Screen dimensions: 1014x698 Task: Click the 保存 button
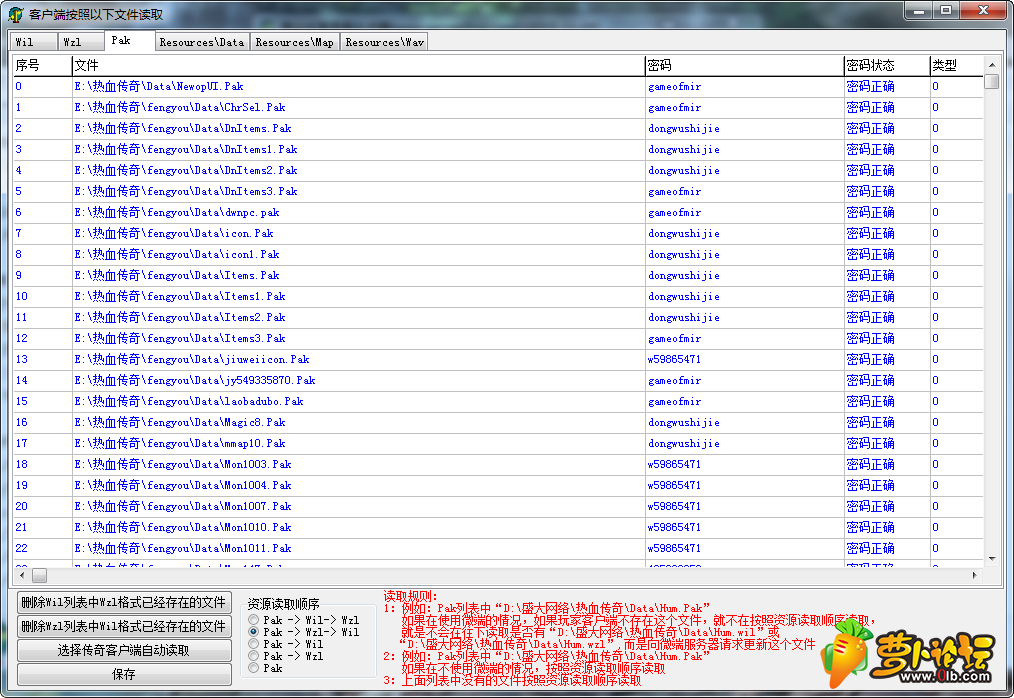pyautogui.click(x=124, y=674)
